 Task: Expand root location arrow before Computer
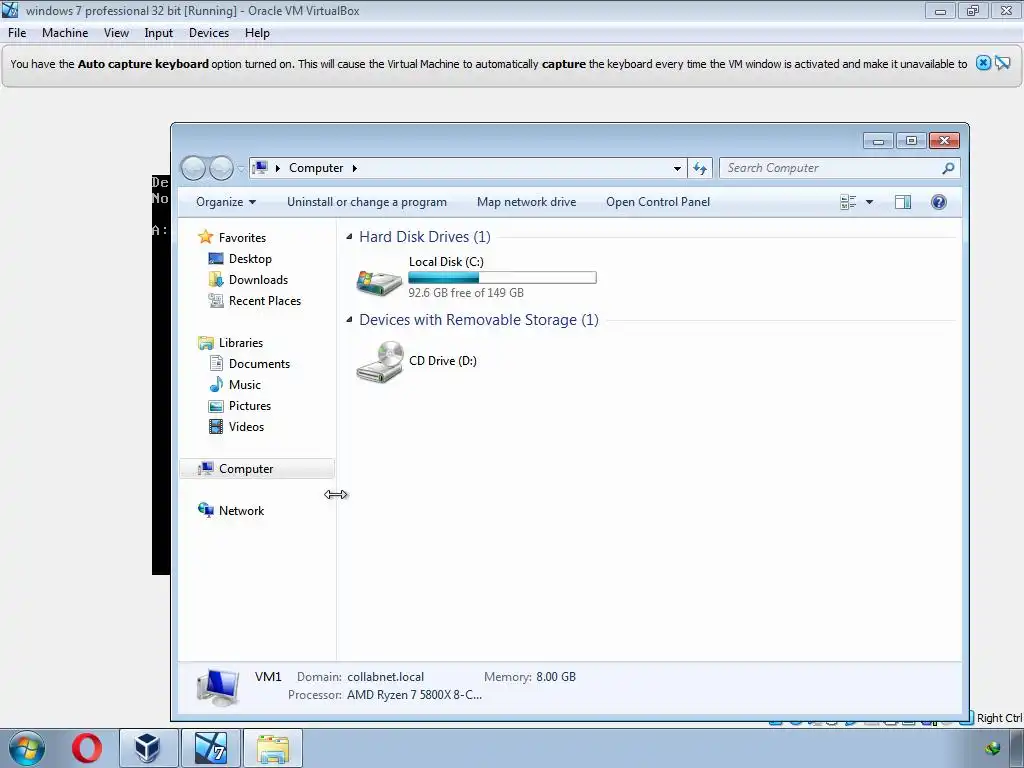click(x=278, y=168)
